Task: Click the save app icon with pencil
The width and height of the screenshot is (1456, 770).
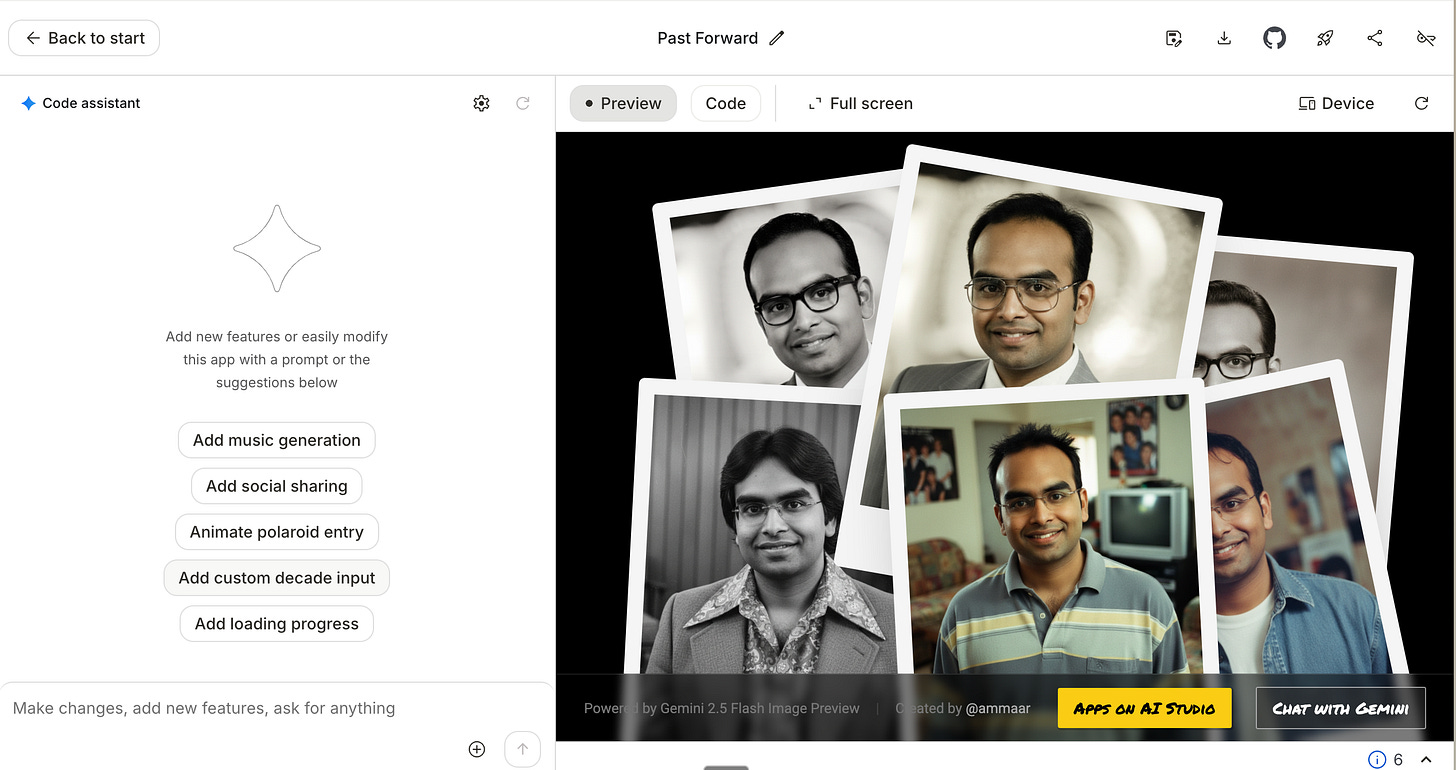Action: tap(1175, 38)
